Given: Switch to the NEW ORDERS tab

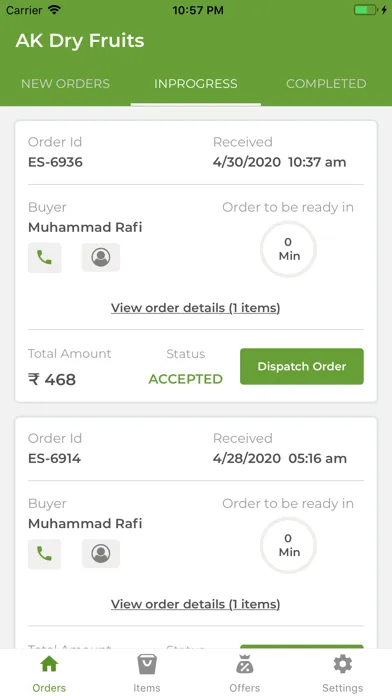Looking at the screenshot, I should click(x=65, y=84).
